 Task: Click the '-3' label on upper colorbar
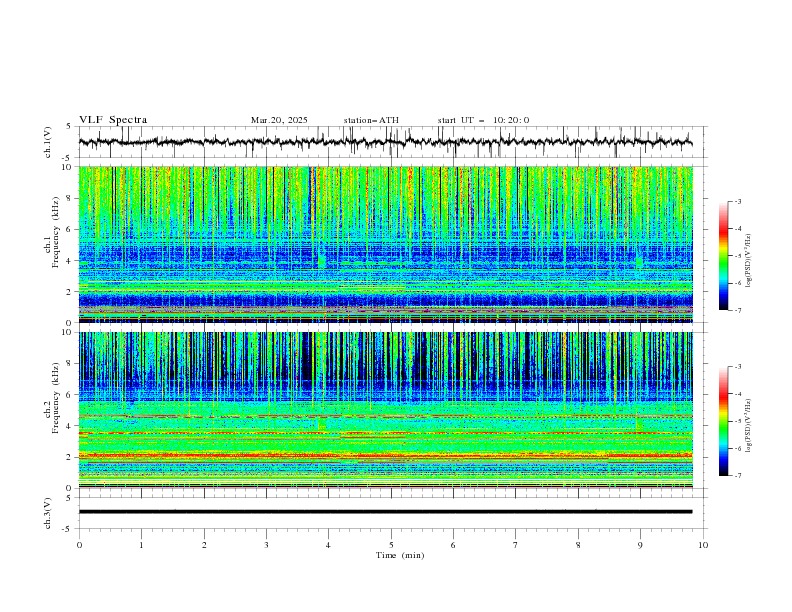coord(737,201)
